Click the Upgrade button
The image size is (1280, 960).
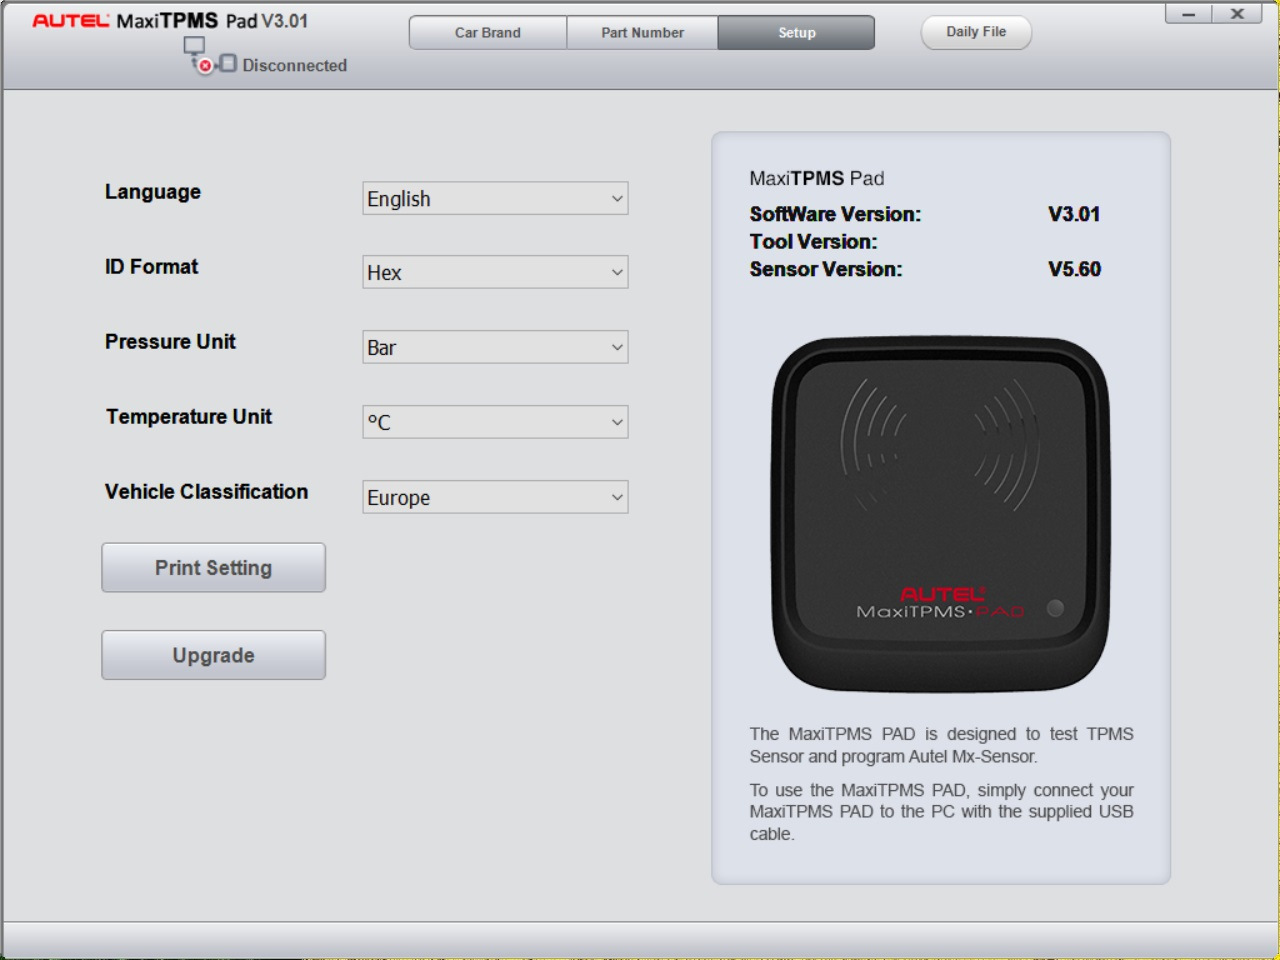pos(213,655)
